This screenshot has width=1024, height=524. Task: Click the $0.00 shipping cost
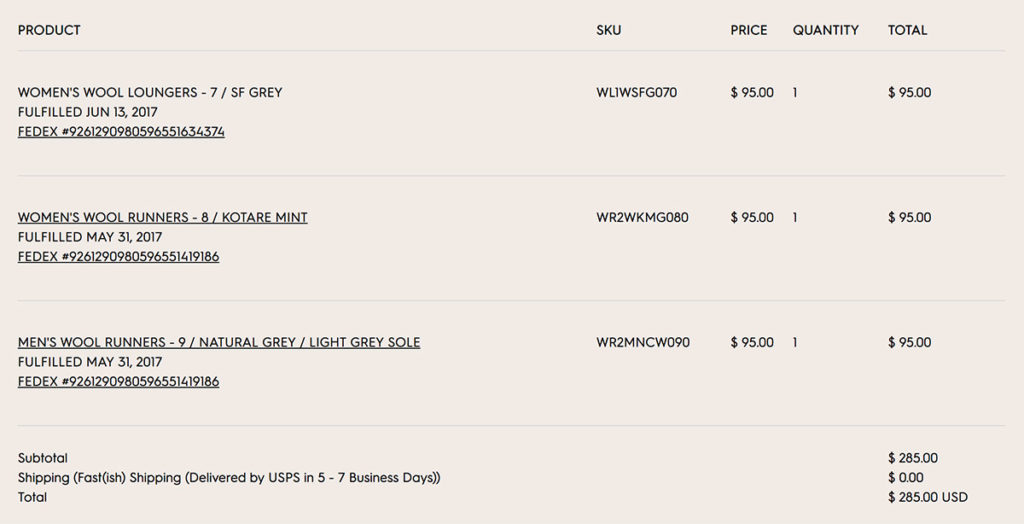tap(906, 478)
